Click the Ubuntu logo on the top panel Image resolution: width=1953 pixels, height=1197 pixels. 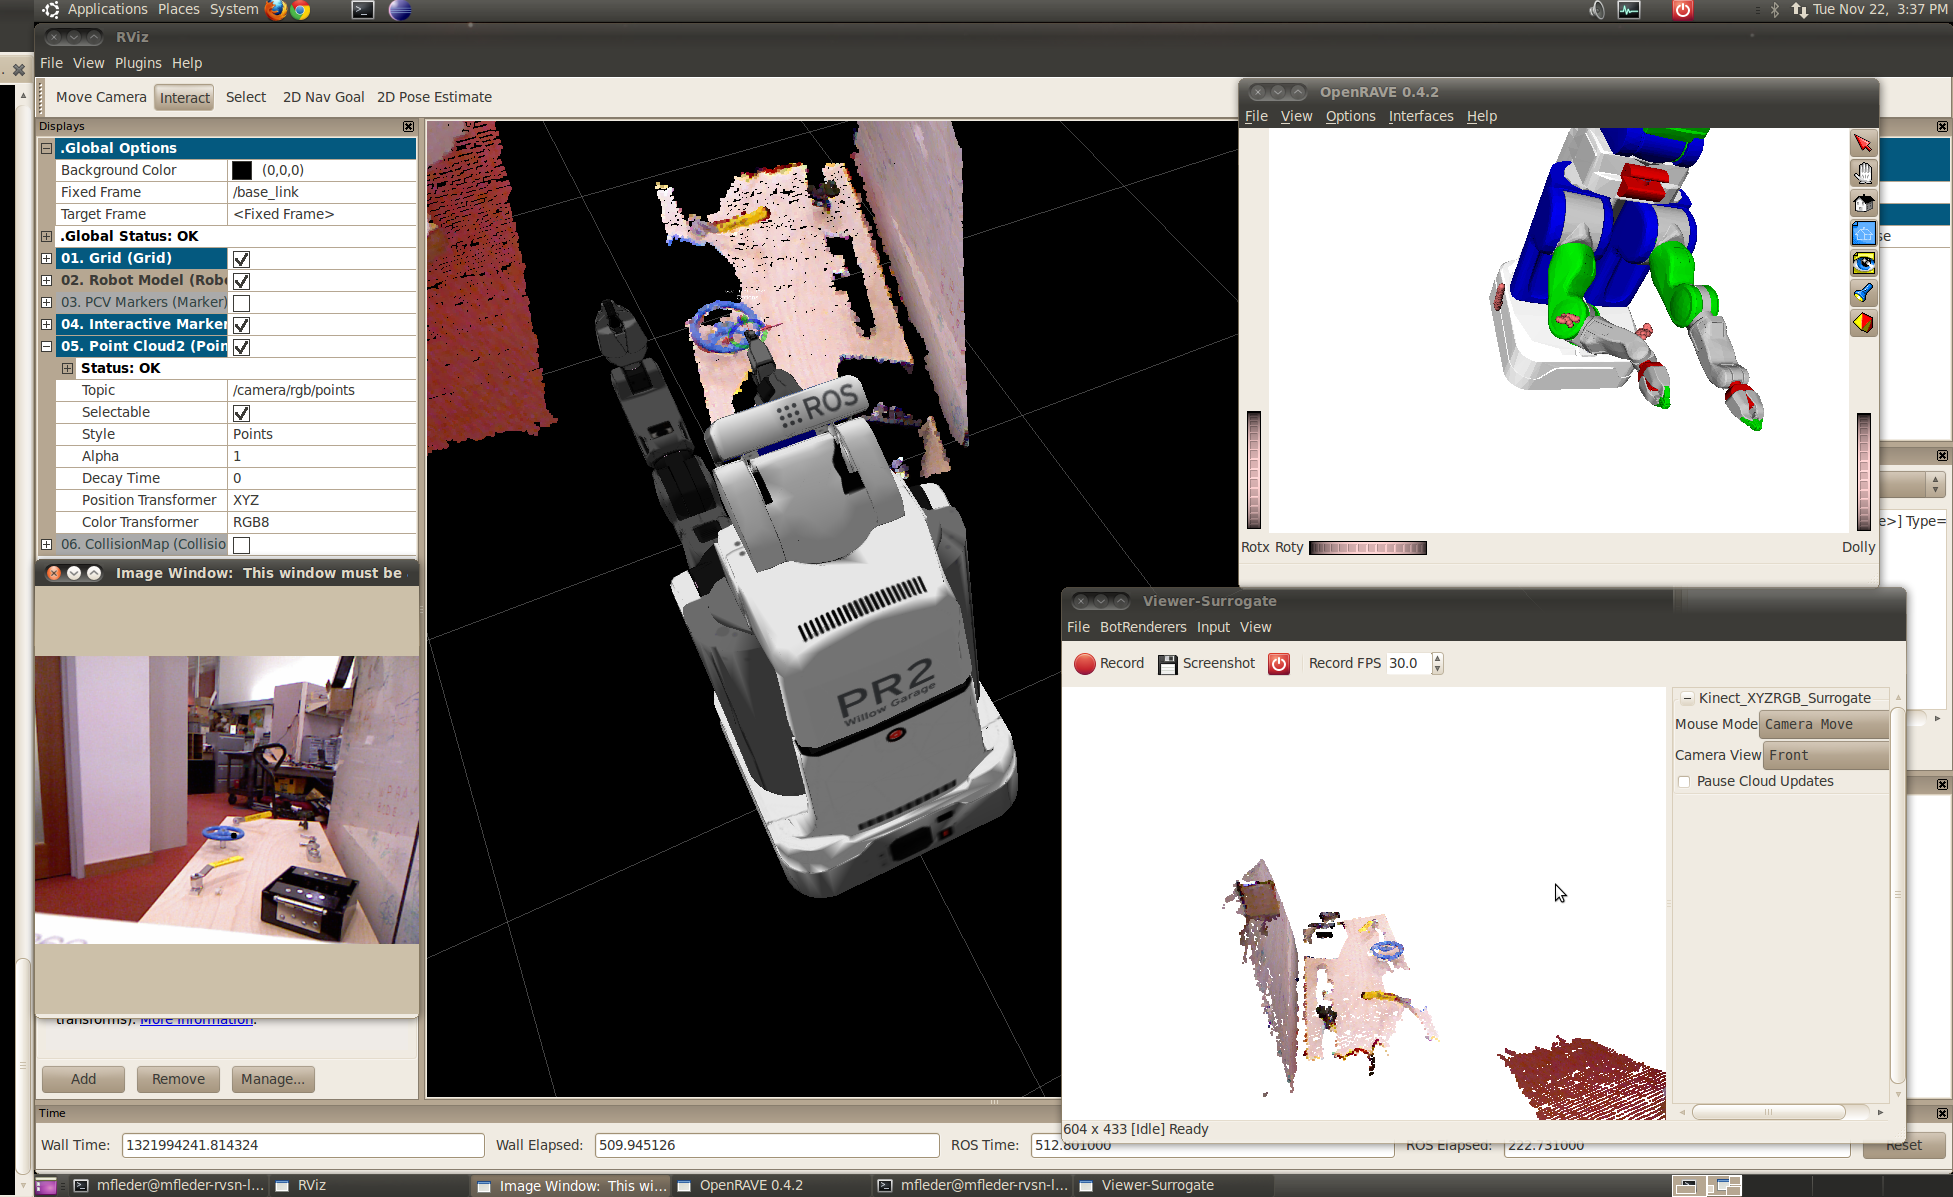[x=51, y=10]
